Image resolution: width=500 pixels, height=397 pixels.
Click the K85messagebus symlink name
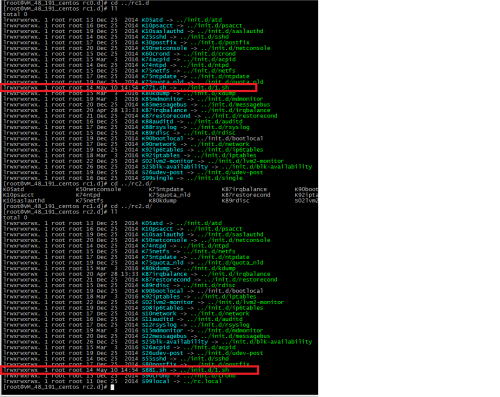[164, 105]
